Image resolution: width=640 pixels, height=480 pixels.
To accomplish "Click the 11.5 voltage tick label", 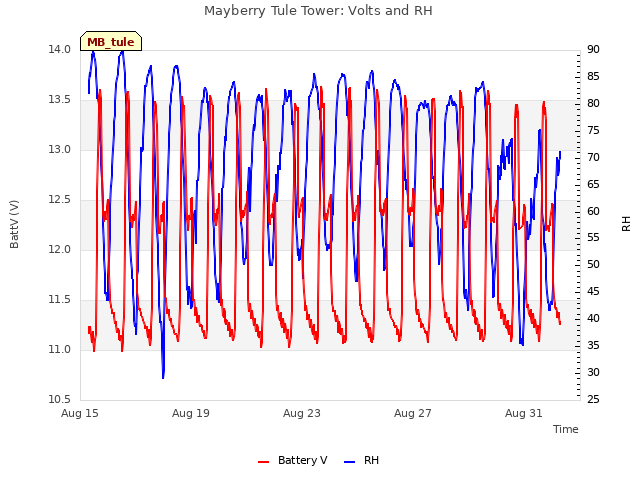I will [x=60, y=300].
